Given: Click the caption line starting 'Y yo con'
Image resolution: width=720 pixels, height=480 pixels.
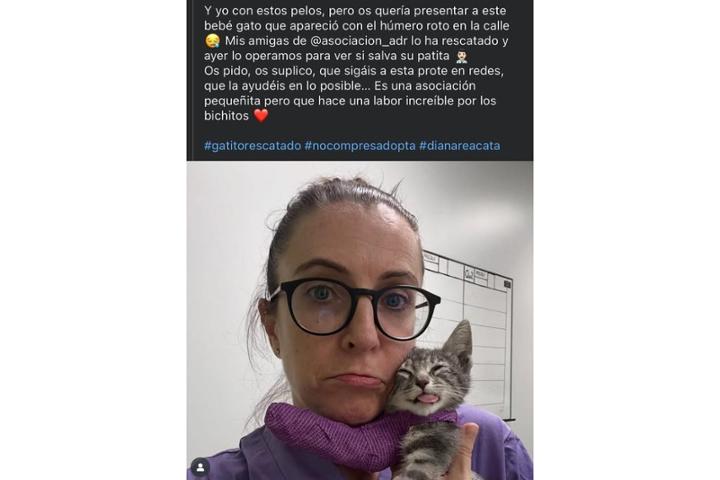Looking at the screenshot, I should click(355, 11).
